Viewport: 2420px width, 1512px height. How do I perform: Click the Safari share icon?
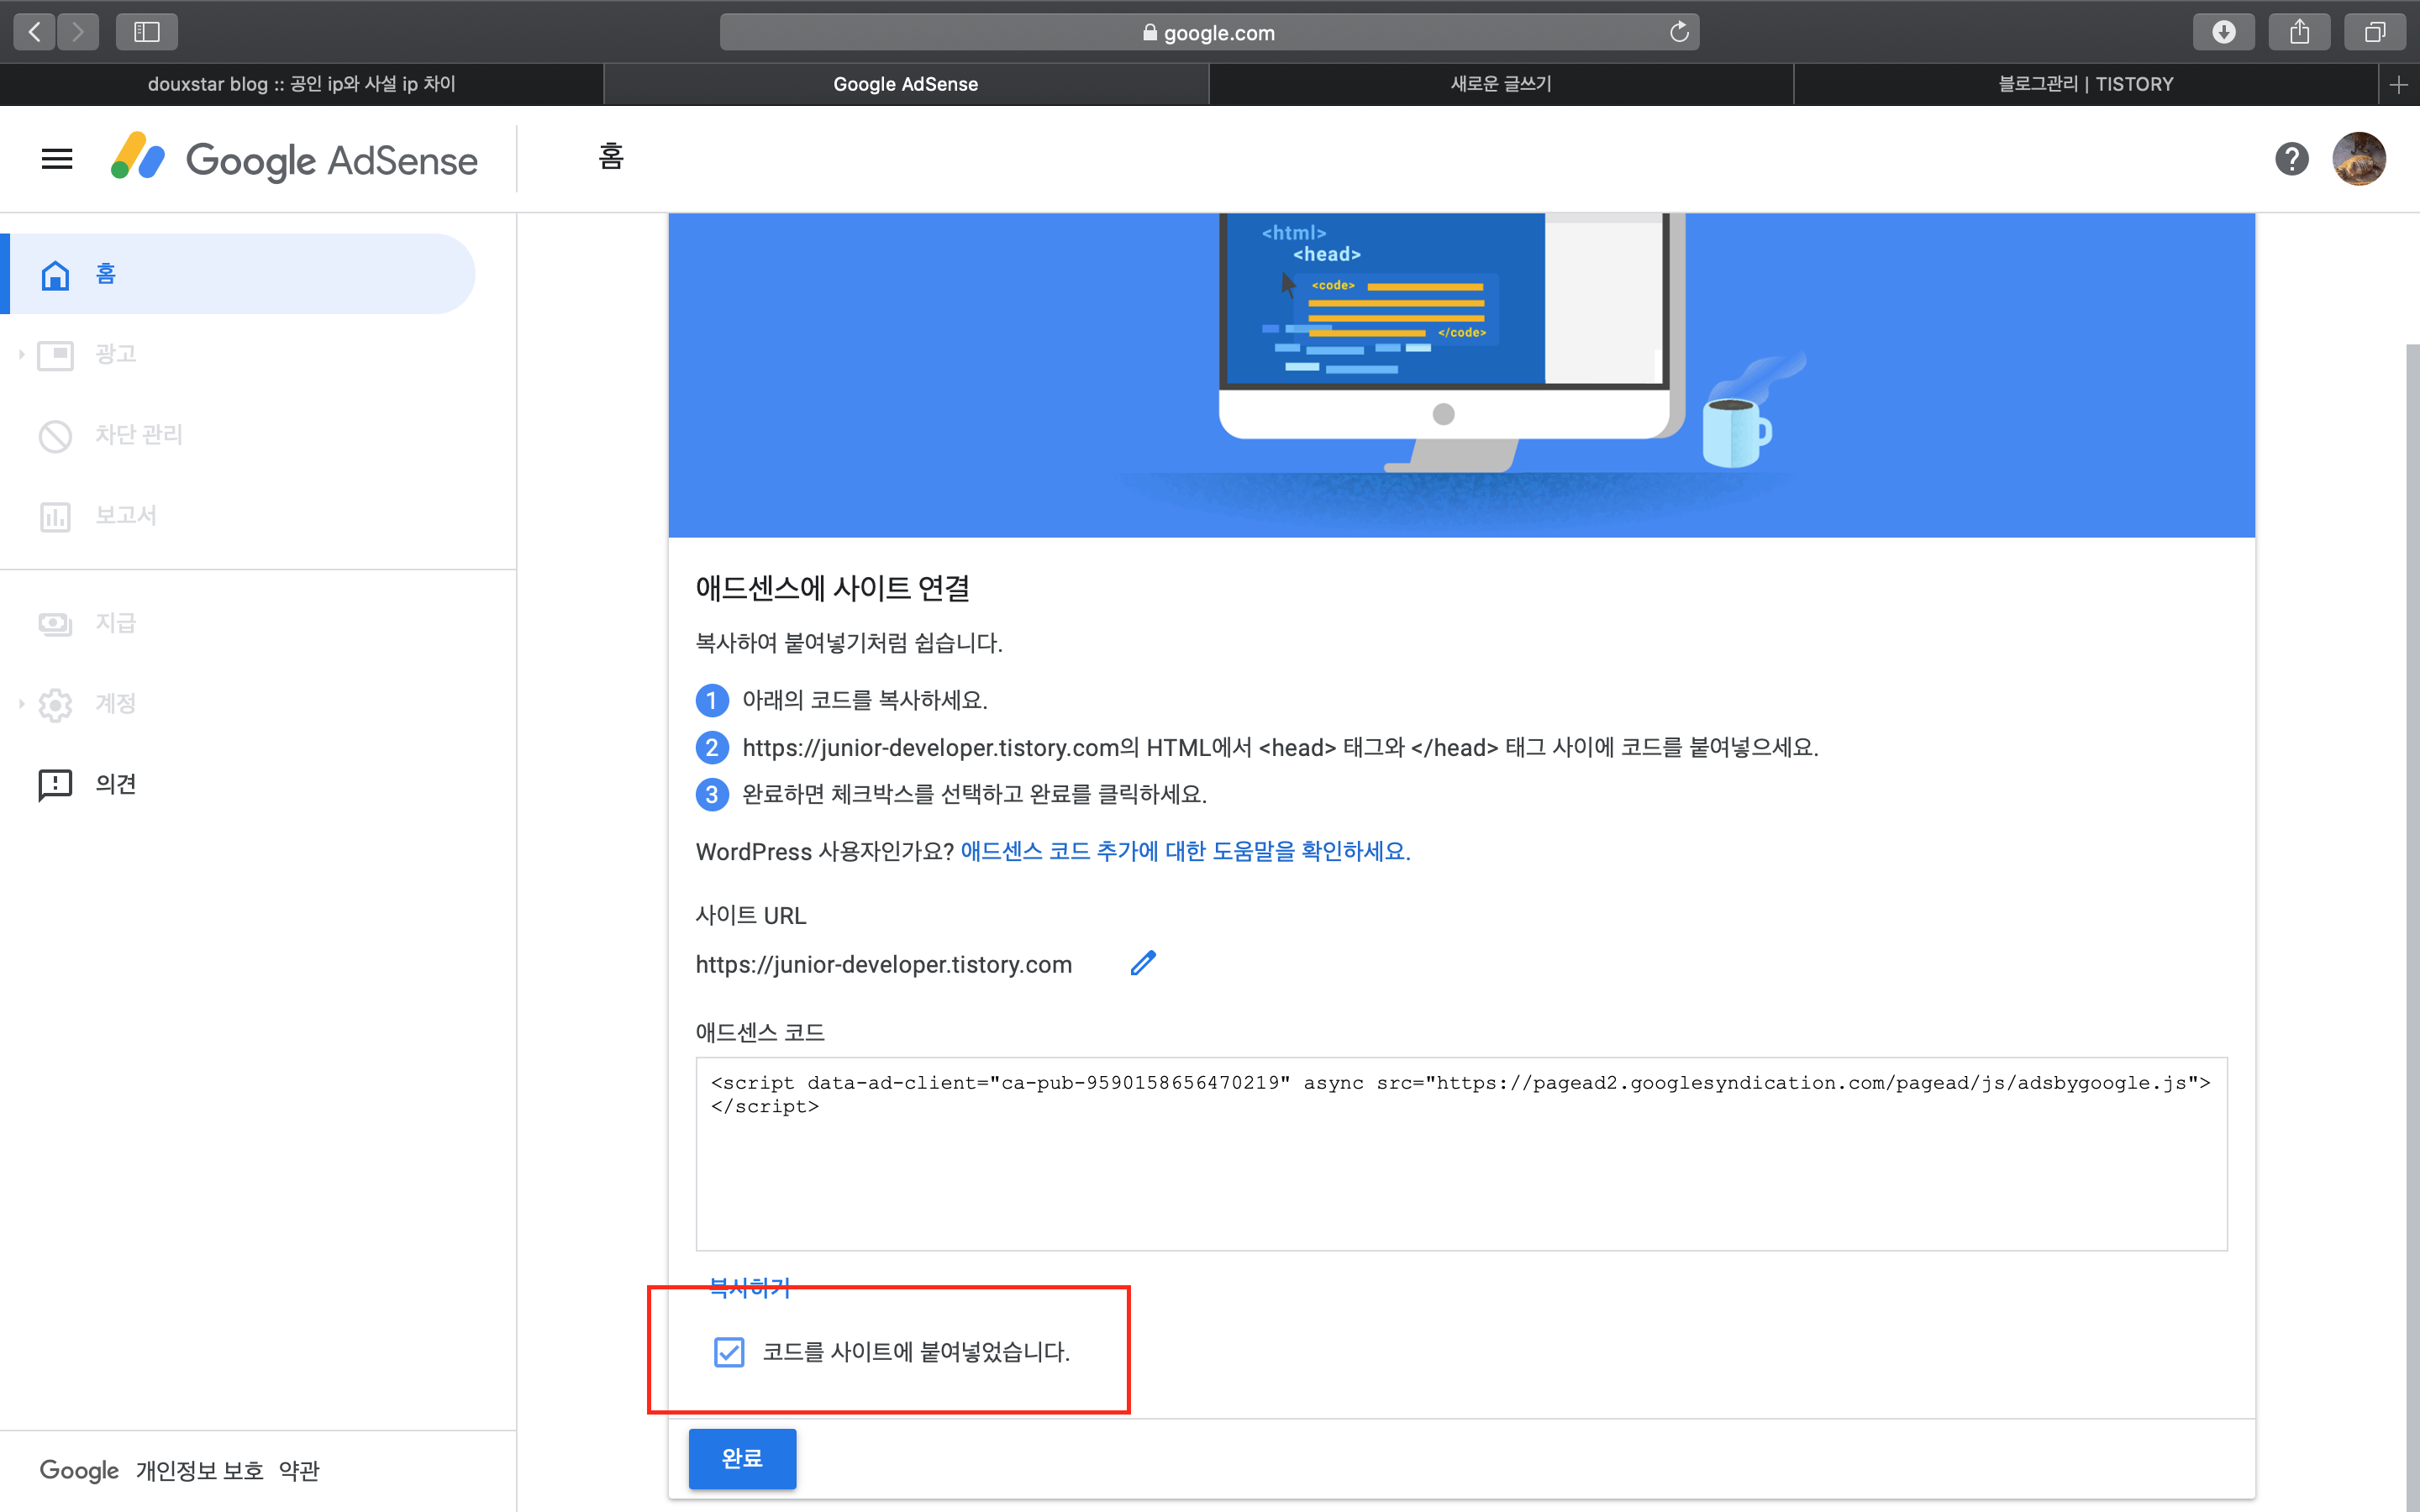2299,32
